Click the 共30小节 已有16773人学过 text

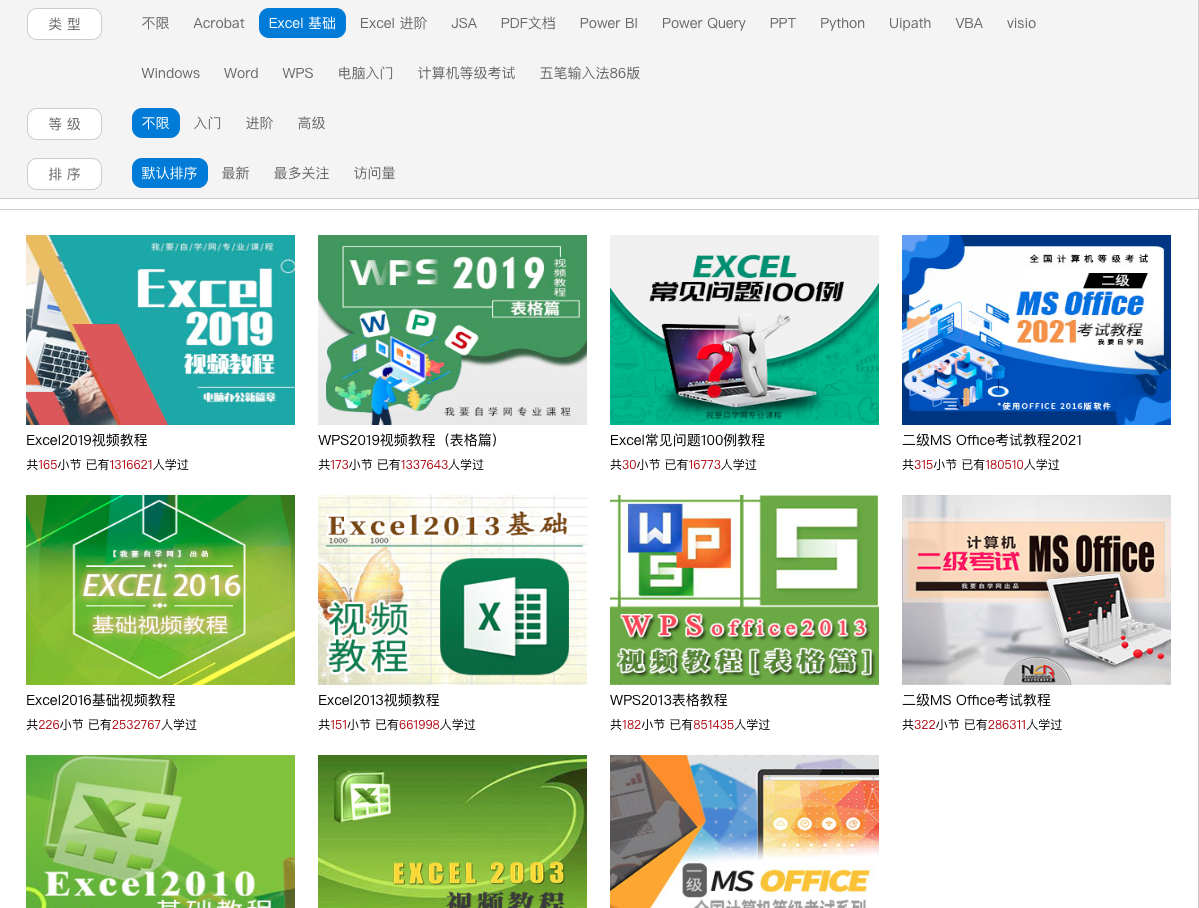[683, 464]
